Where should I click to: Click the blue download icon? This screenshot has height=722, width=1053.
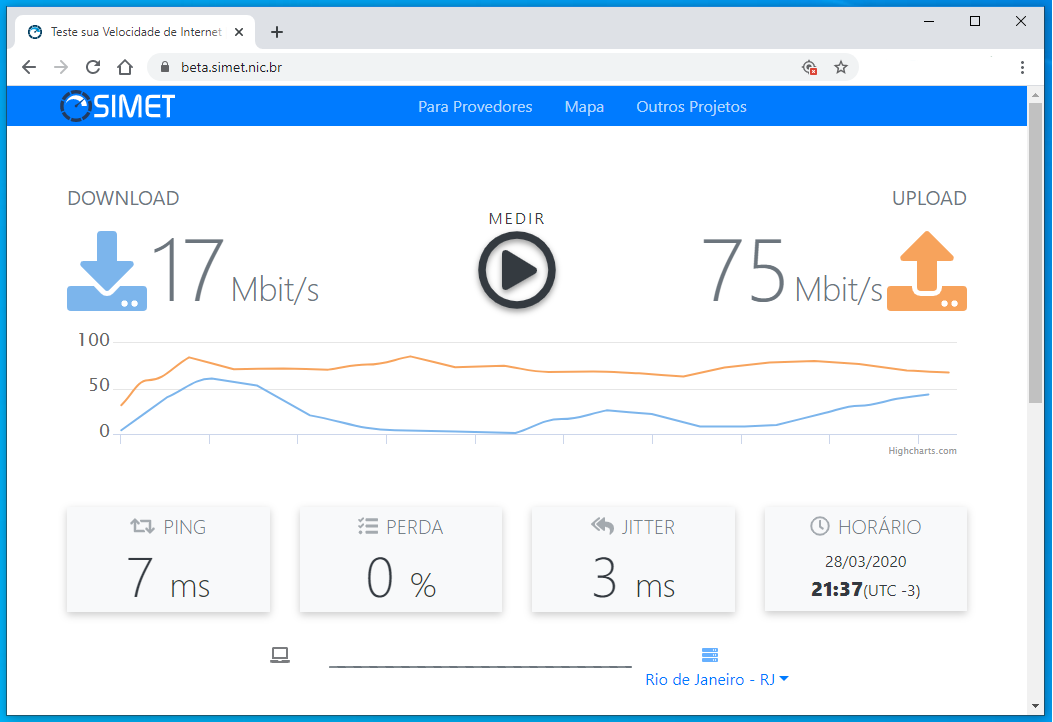[x=107, y=271]
